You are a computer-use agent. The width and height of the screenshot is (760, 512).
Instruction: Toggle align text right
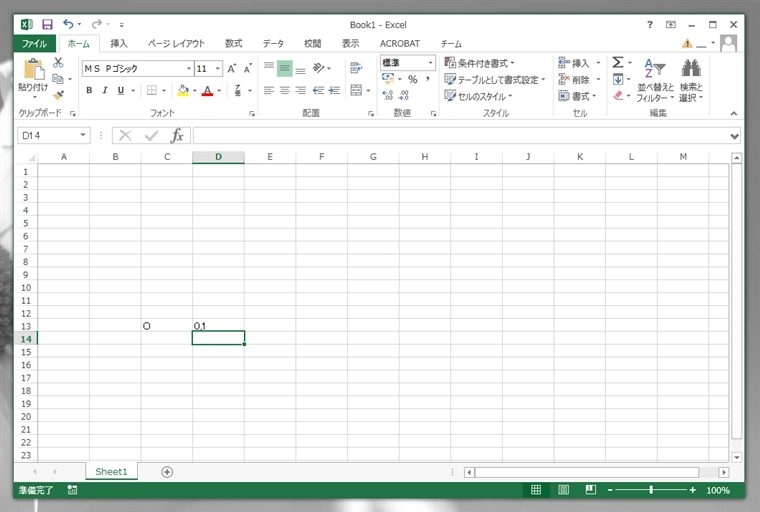301,90
